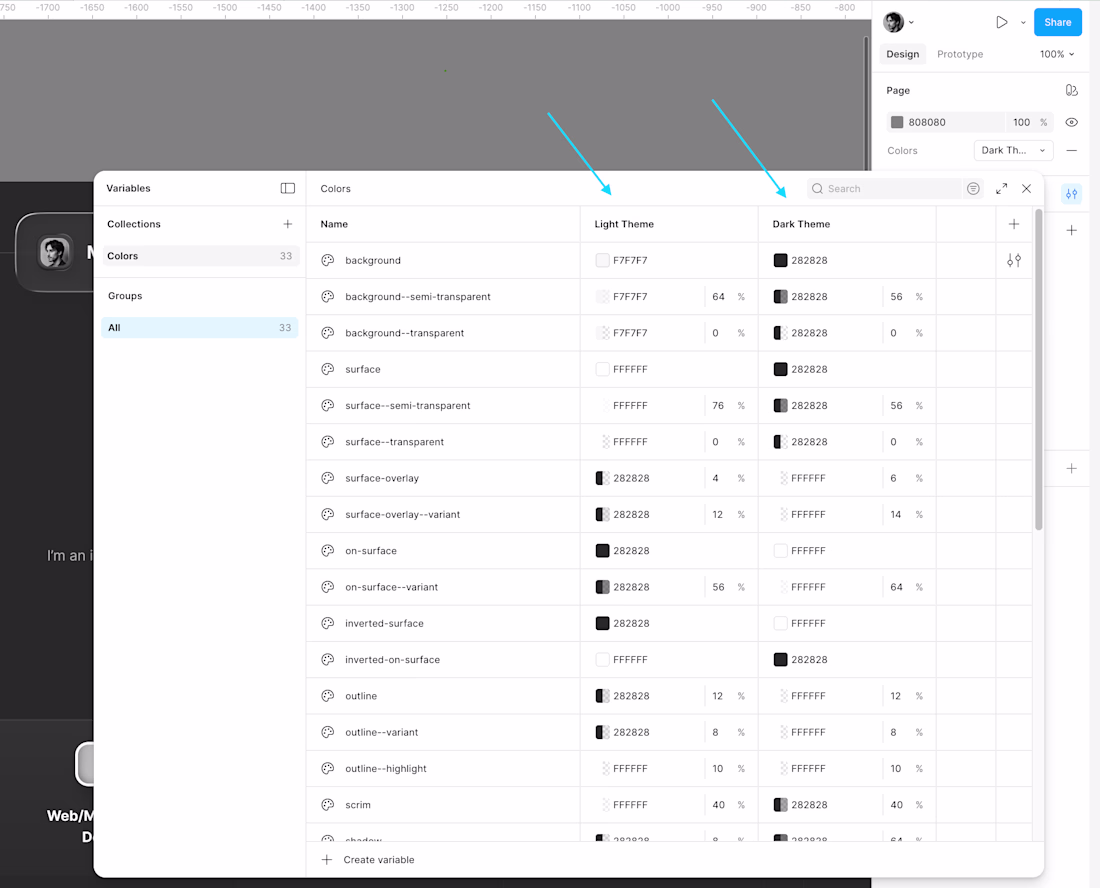1100x888 pixels.
Task: Click the Variables modal vertical scrollbar
Action: [x=1038, y=368]
